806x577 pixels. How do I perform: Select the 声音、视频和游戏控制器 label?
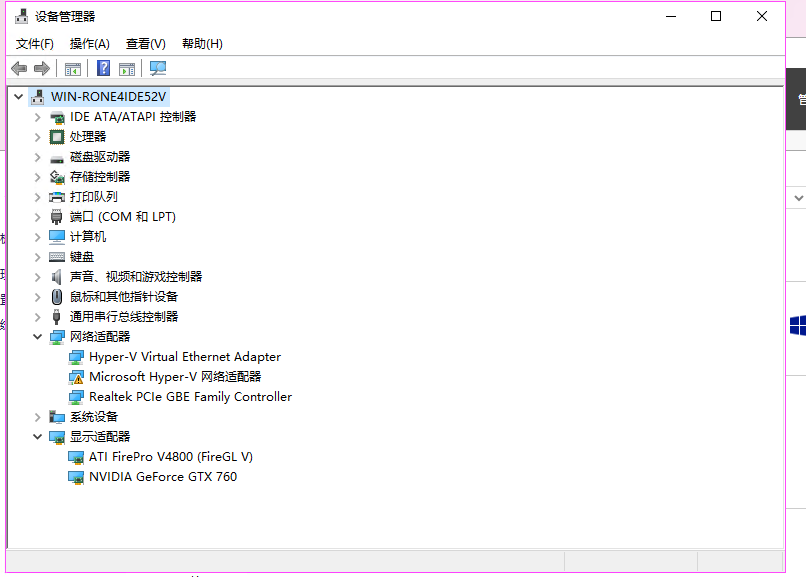(x=136, y=277)
